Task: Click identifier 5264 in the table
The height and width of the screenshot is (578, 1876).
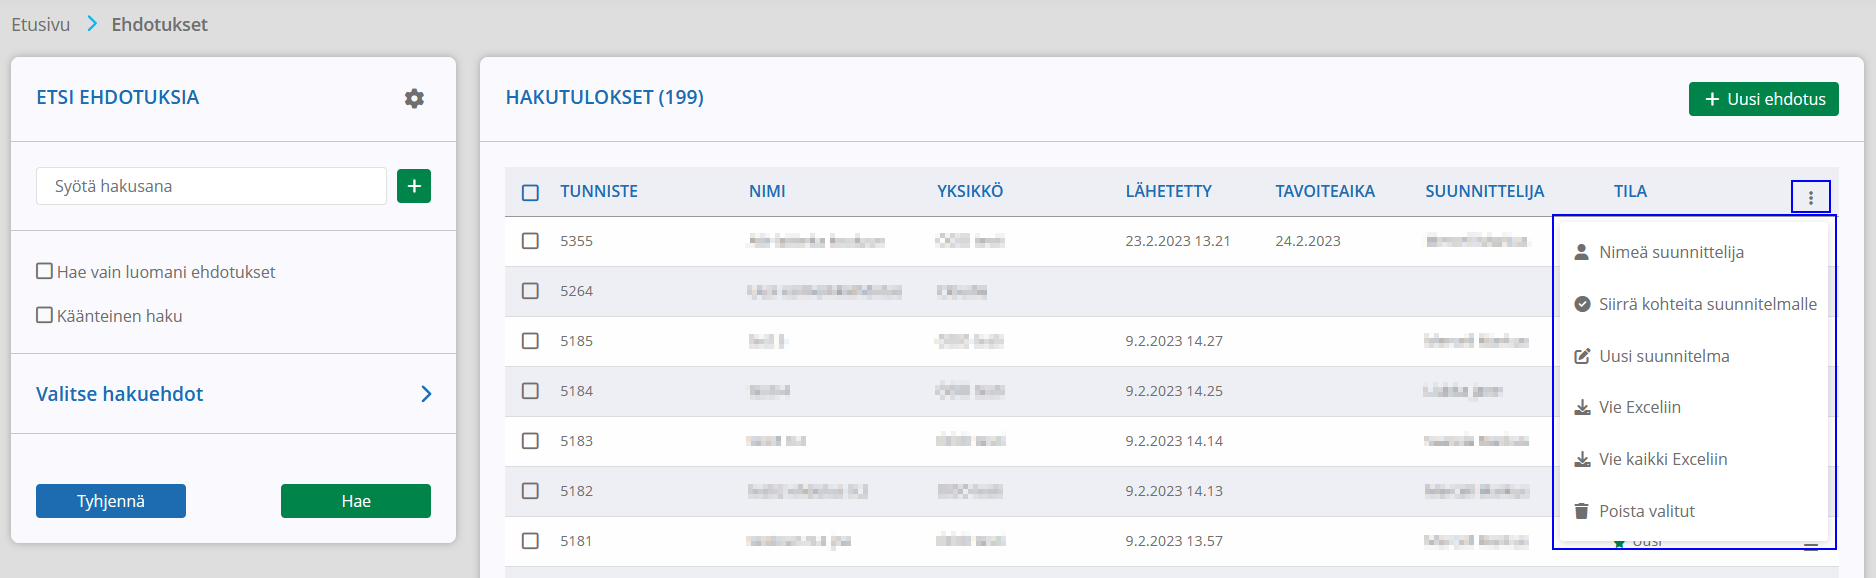Action: [577, 291]
